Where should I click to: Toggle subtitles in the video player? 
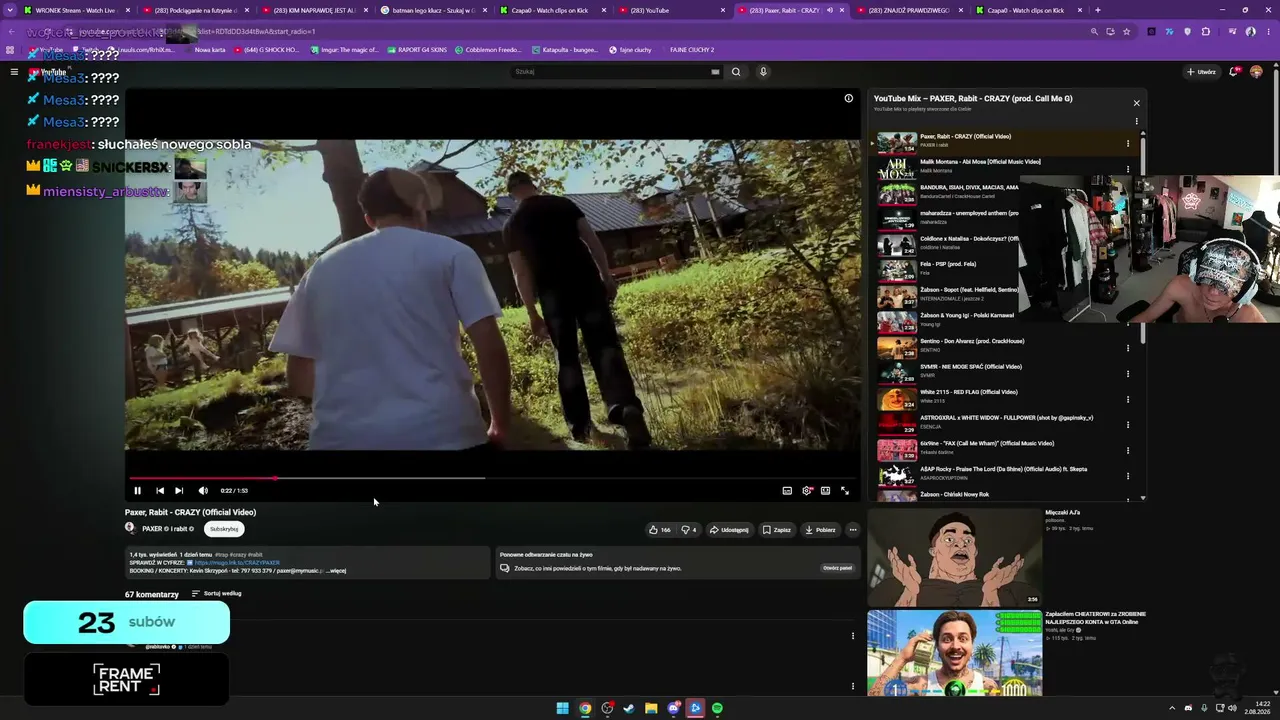coord(787,491)
